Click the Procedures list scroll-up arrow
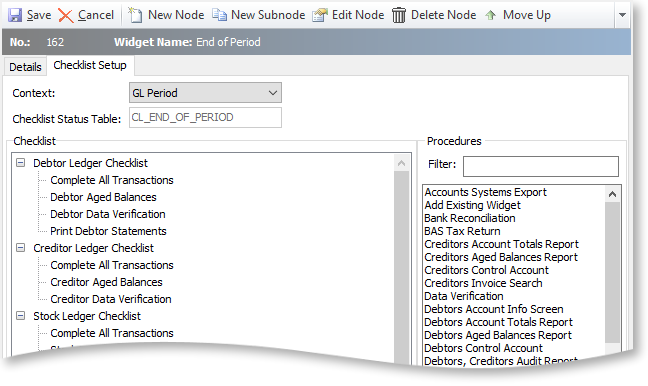This screenshot has width=648, height=386. point(612,194)
